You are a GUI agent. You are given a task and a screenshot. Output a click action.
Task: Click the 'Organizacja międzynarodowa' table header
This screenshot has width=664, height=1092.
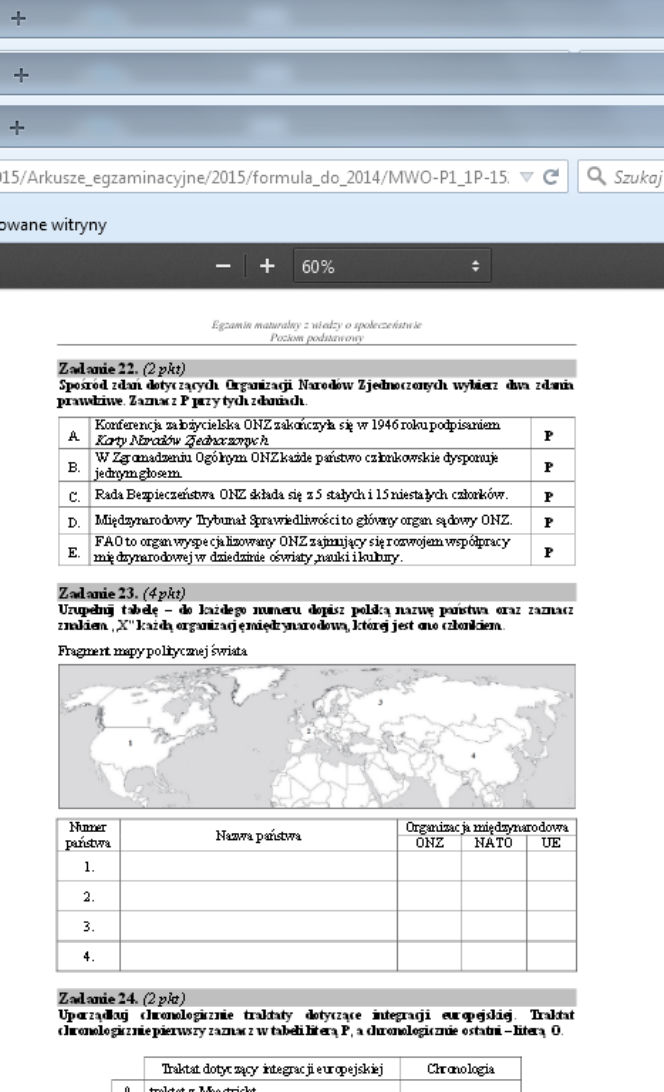[x=487, y=827]
